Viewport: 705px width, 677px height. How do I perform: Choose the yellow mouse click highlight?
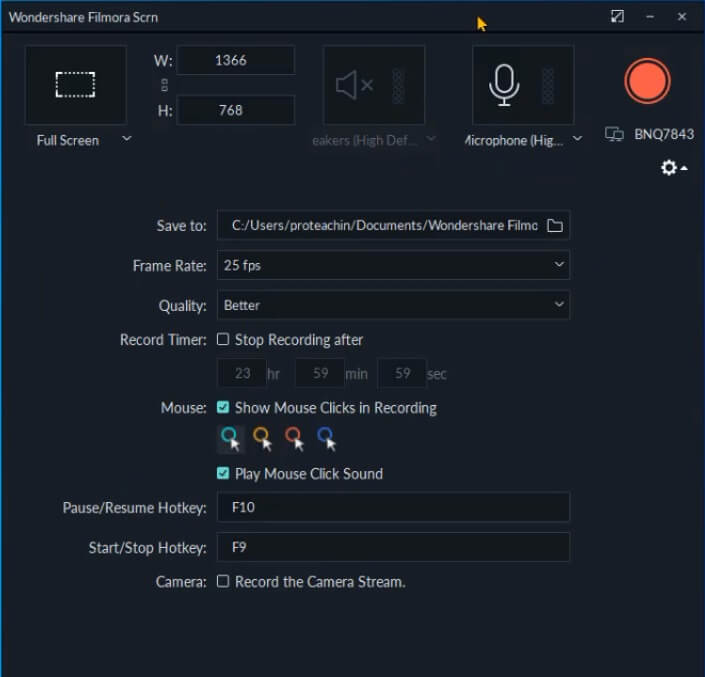click(x=263, y=439)
